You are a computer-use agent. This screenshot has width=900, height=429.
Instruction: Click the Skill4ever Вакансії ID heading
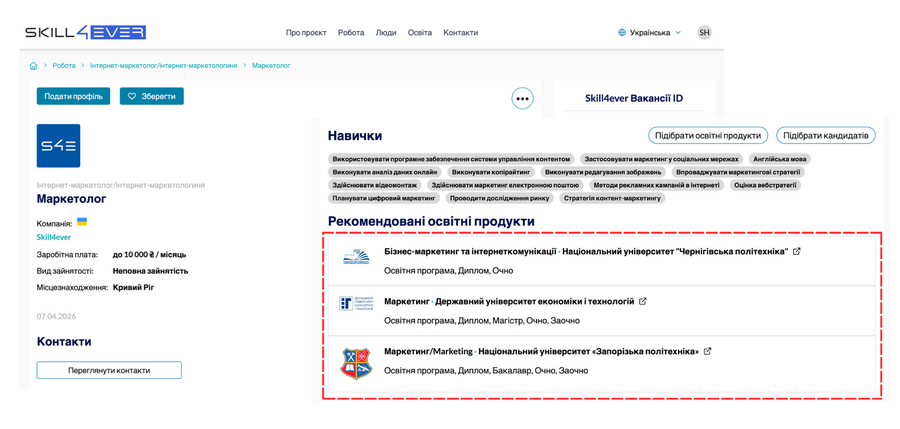[634, 98]
